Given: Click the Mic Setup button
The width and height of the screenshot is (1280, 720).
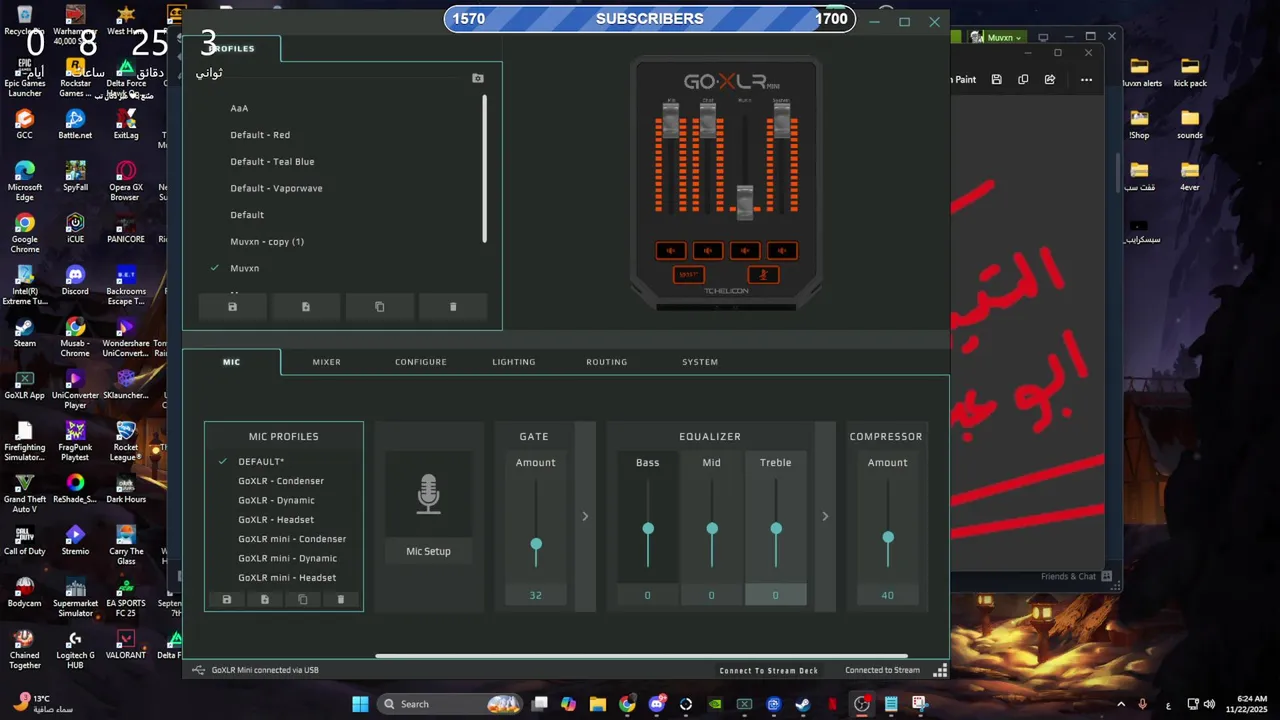Looking at the screenshot, I should (x=428, y=551).
